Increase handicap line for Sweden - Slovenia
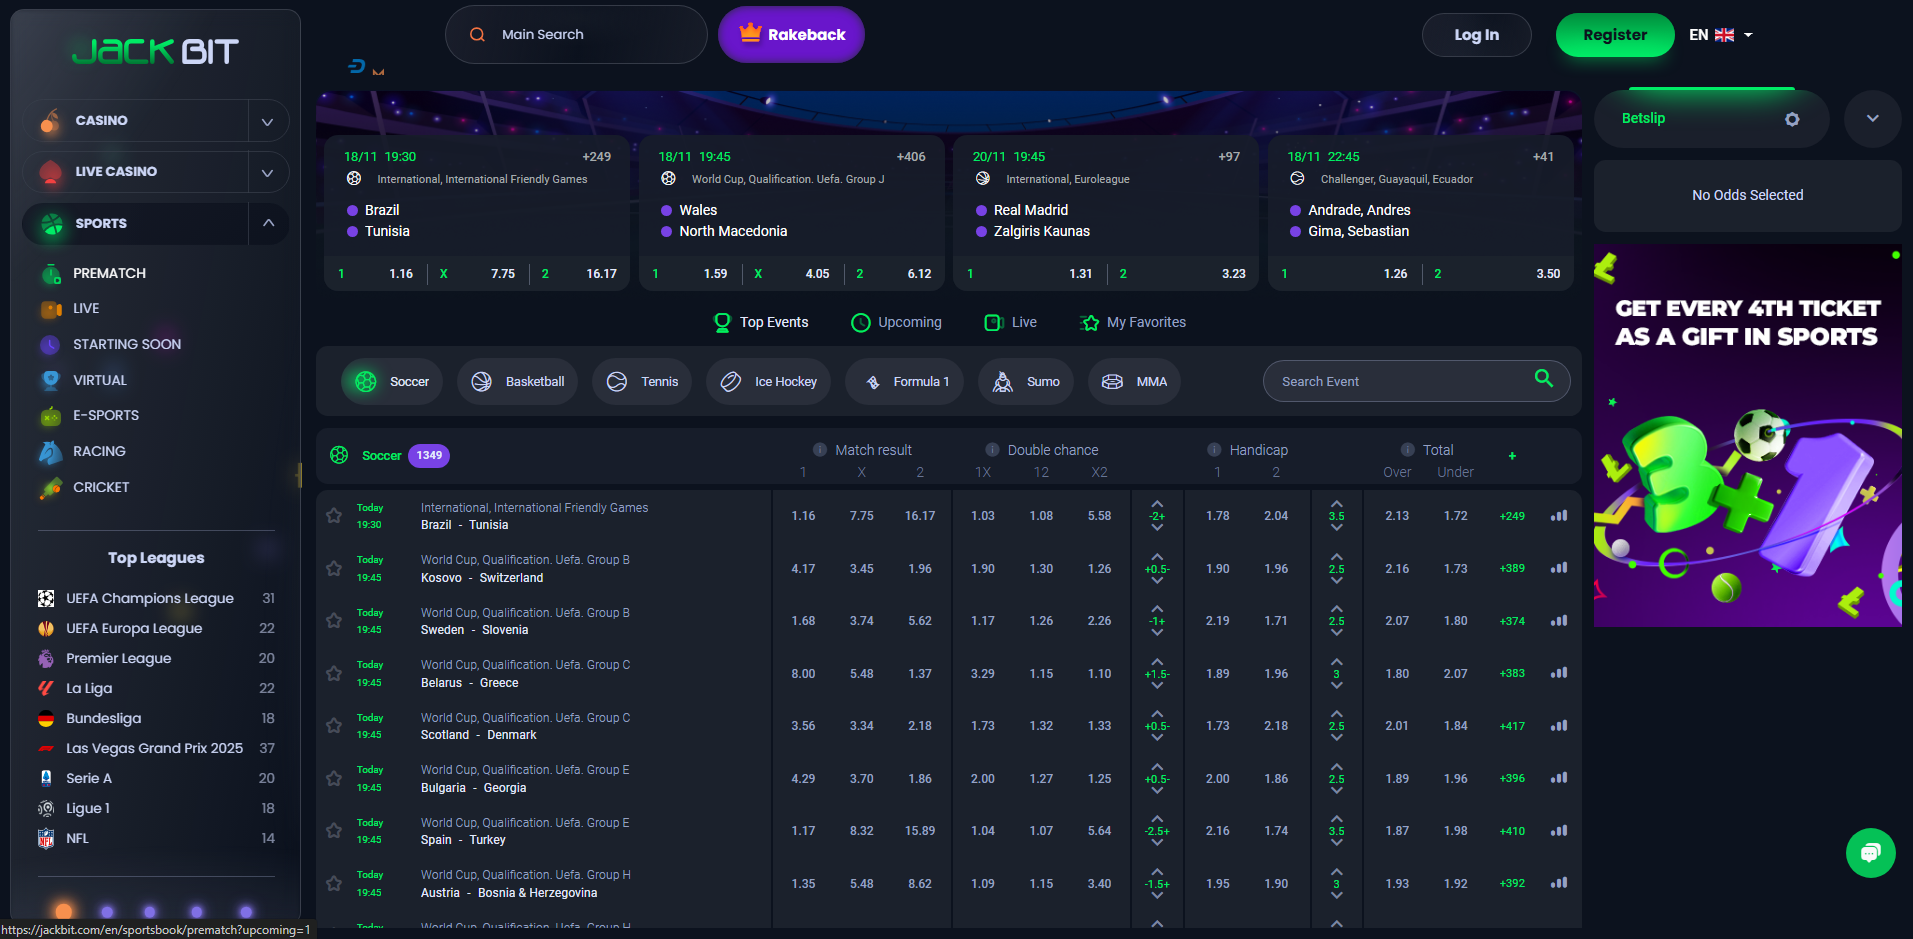Image resolution: width=1913 pixels, height=939 pixels. 1157,608
